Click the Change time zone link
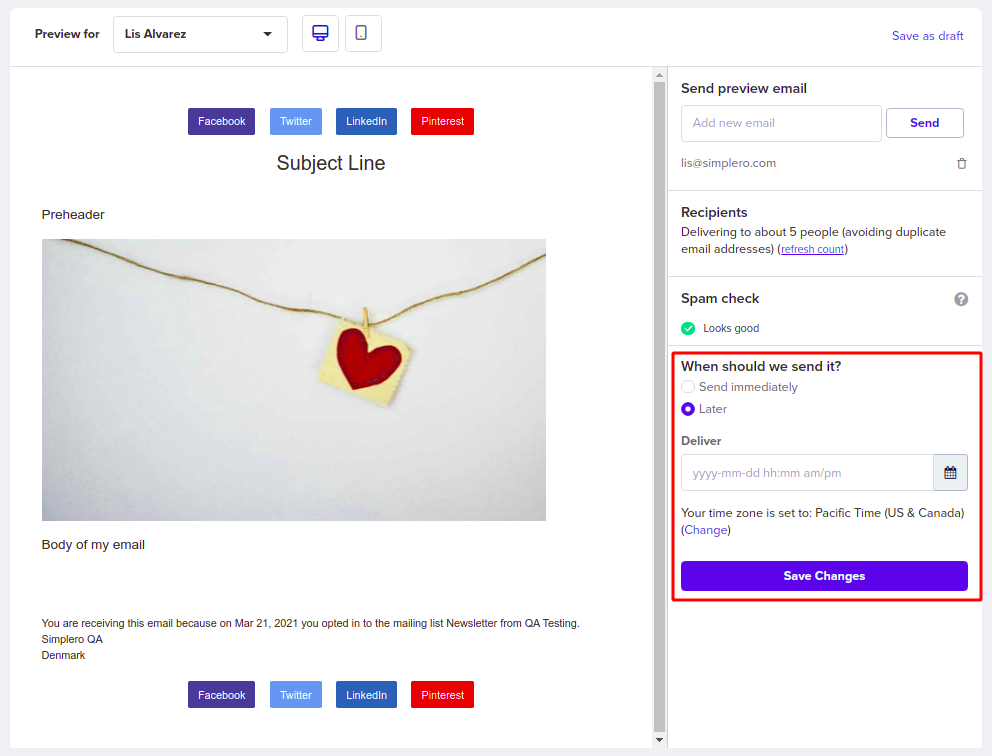This screenshot has height=756, width=992. [x=705, y=530]
